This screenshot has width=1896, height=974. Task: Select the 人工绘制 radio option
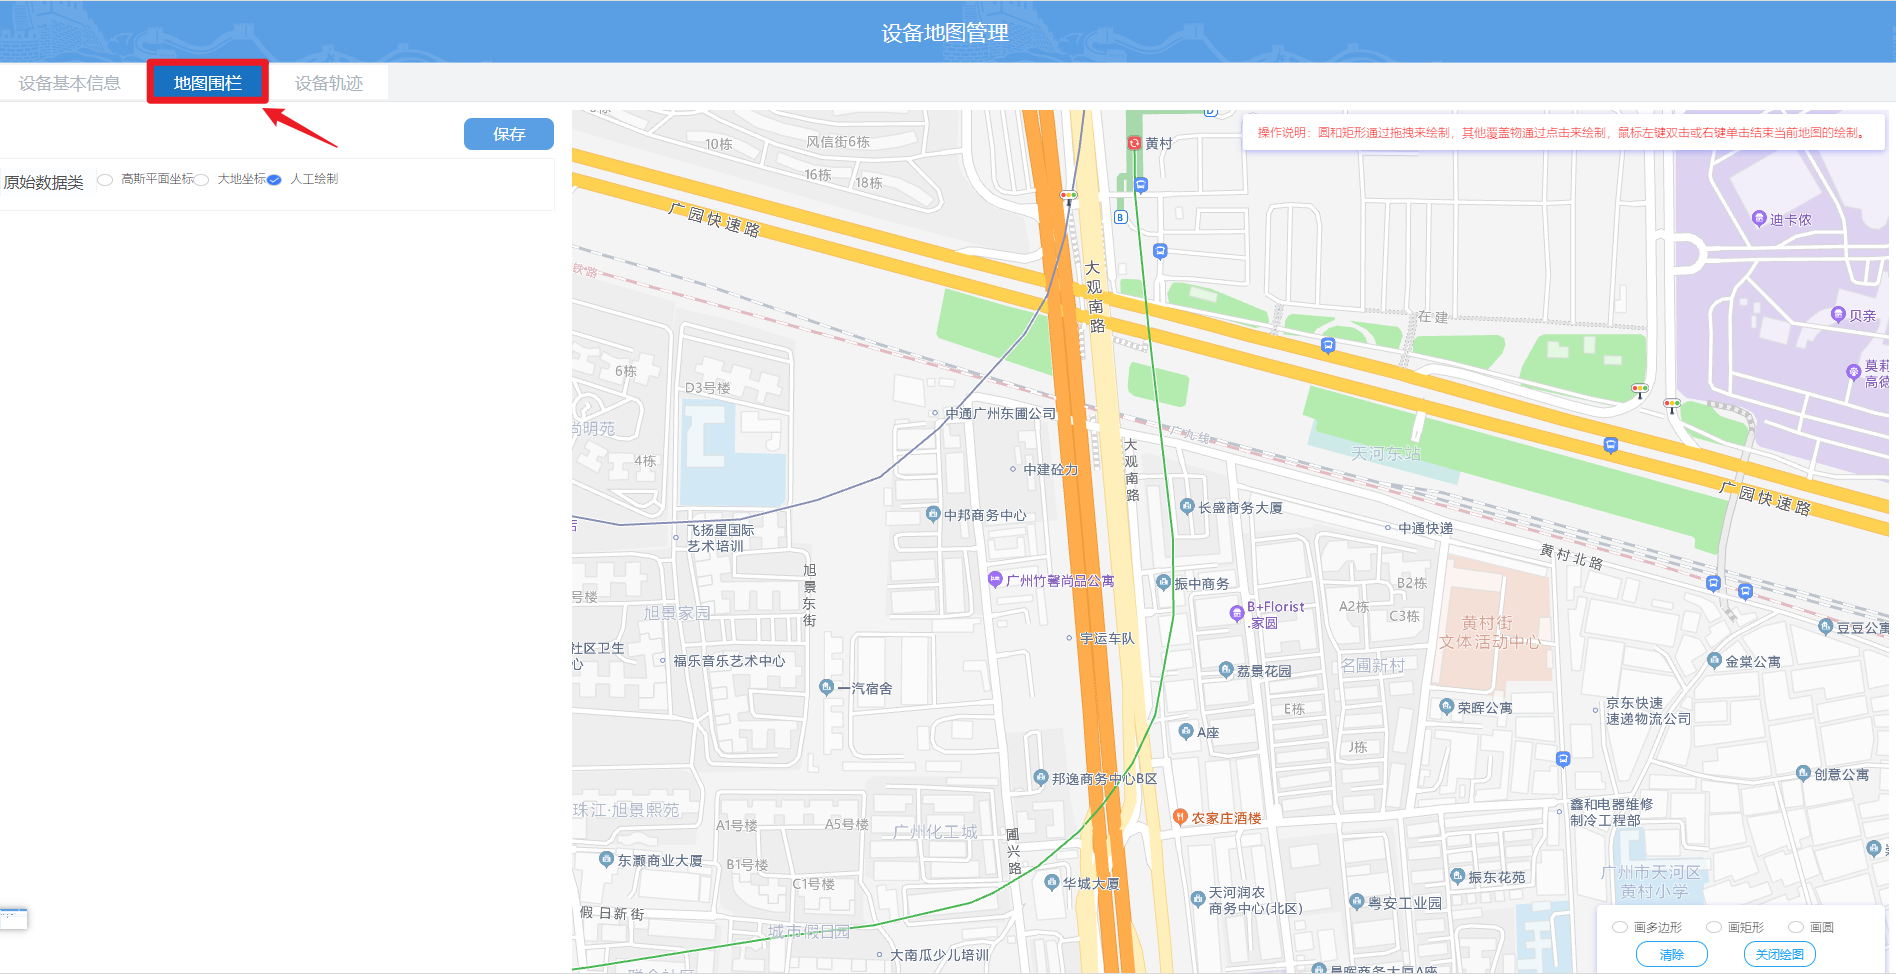click(274, 180)
